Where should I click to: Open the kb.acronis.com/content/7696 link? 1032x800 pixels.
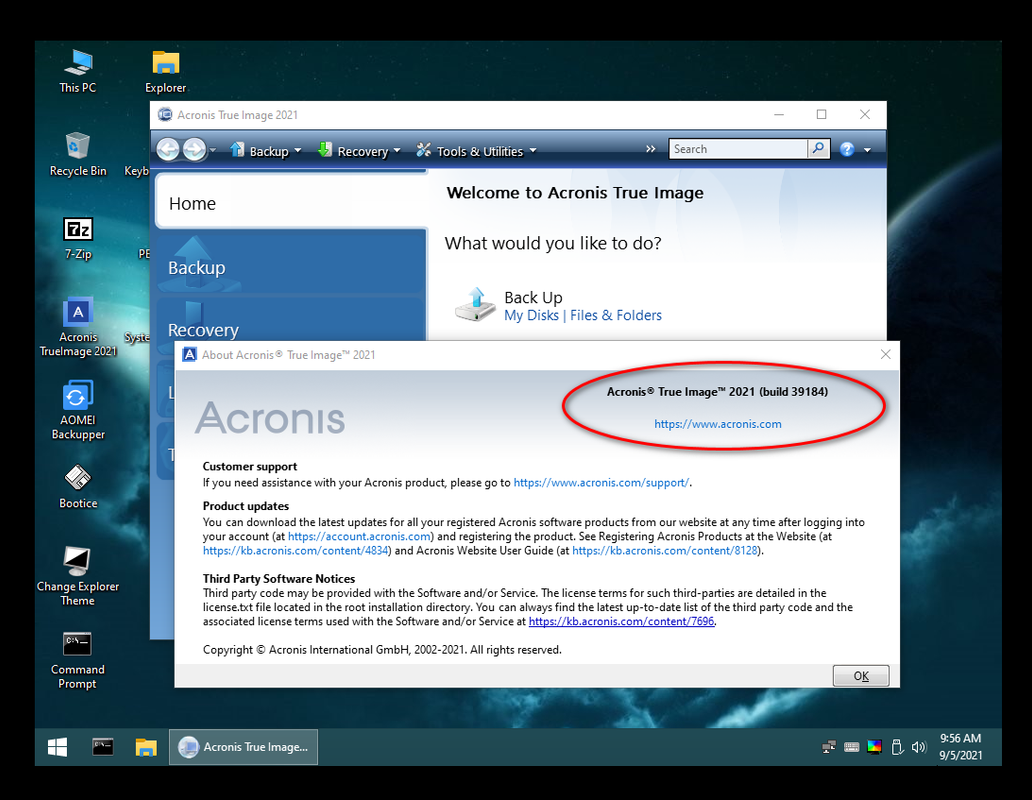pos(621,621)
